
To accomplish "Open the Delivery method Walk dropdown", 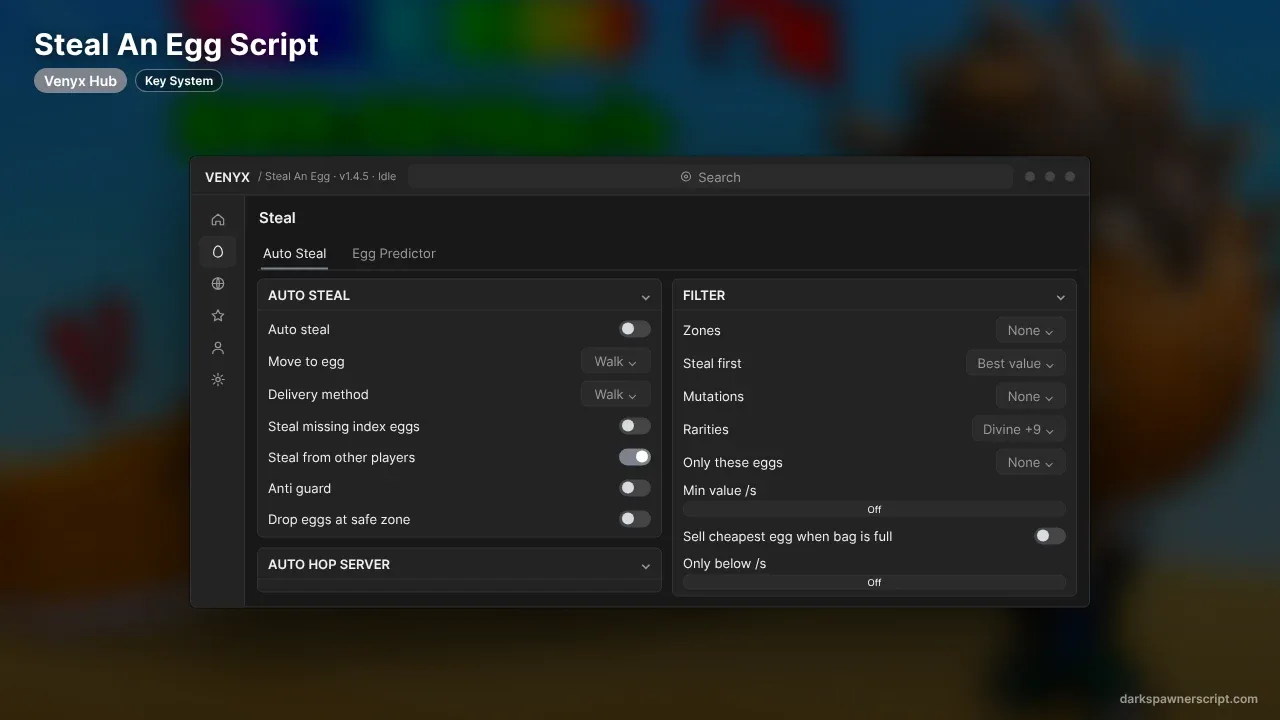I will click(616, 394).
